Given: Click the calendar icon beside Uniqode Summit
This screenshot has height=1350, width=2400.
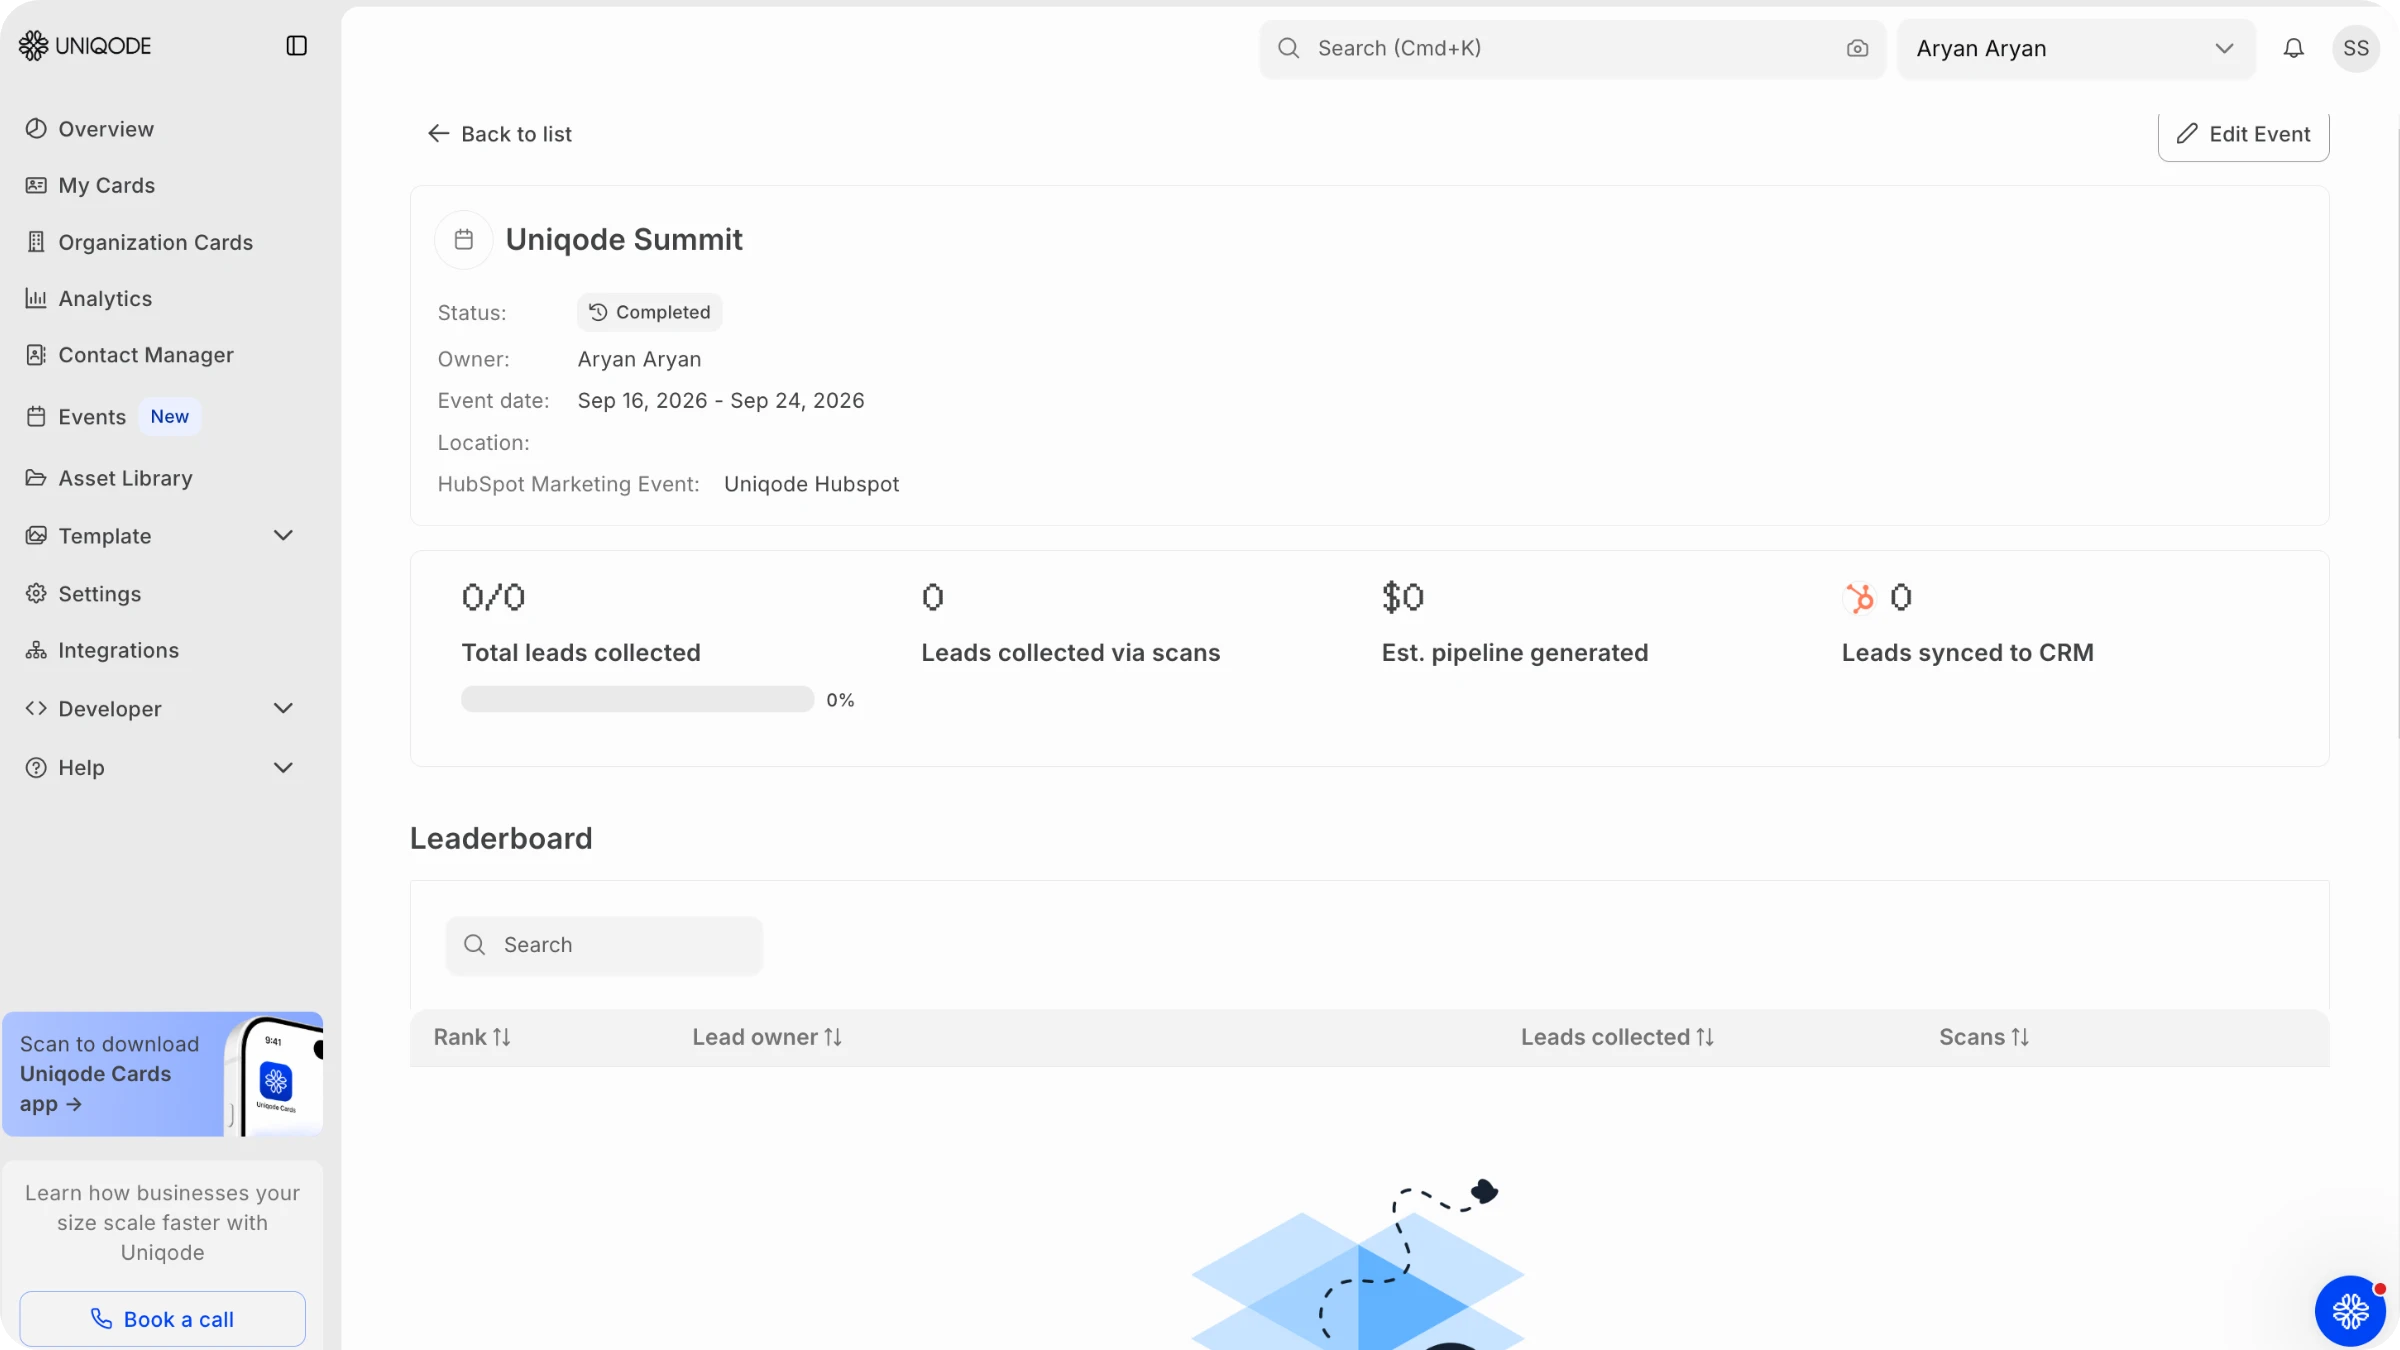Looking at the screenshot, I should pos(464,240).
